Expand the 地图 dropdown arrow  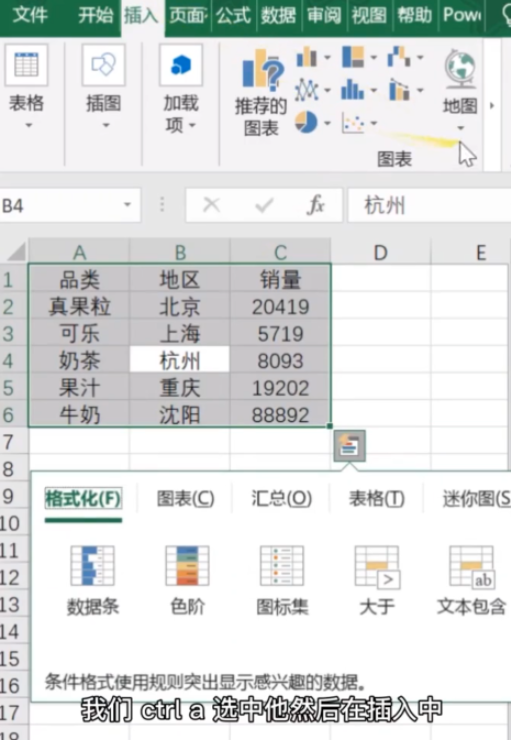coord(461,128)
